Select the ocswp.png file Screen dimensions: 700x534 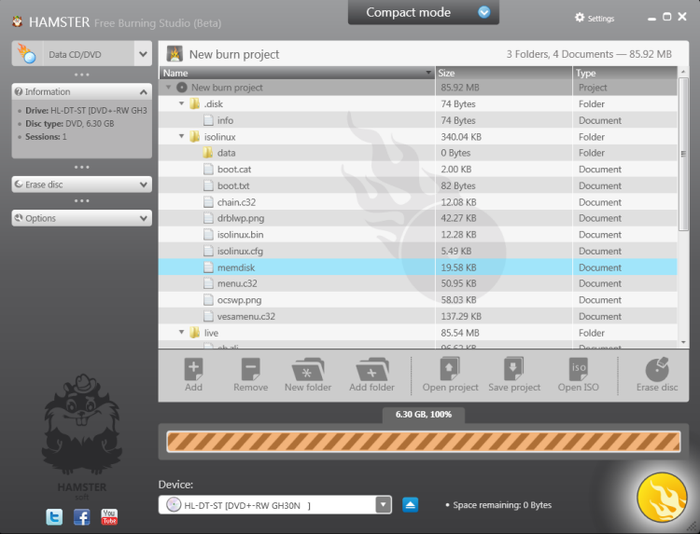point(418,300)
